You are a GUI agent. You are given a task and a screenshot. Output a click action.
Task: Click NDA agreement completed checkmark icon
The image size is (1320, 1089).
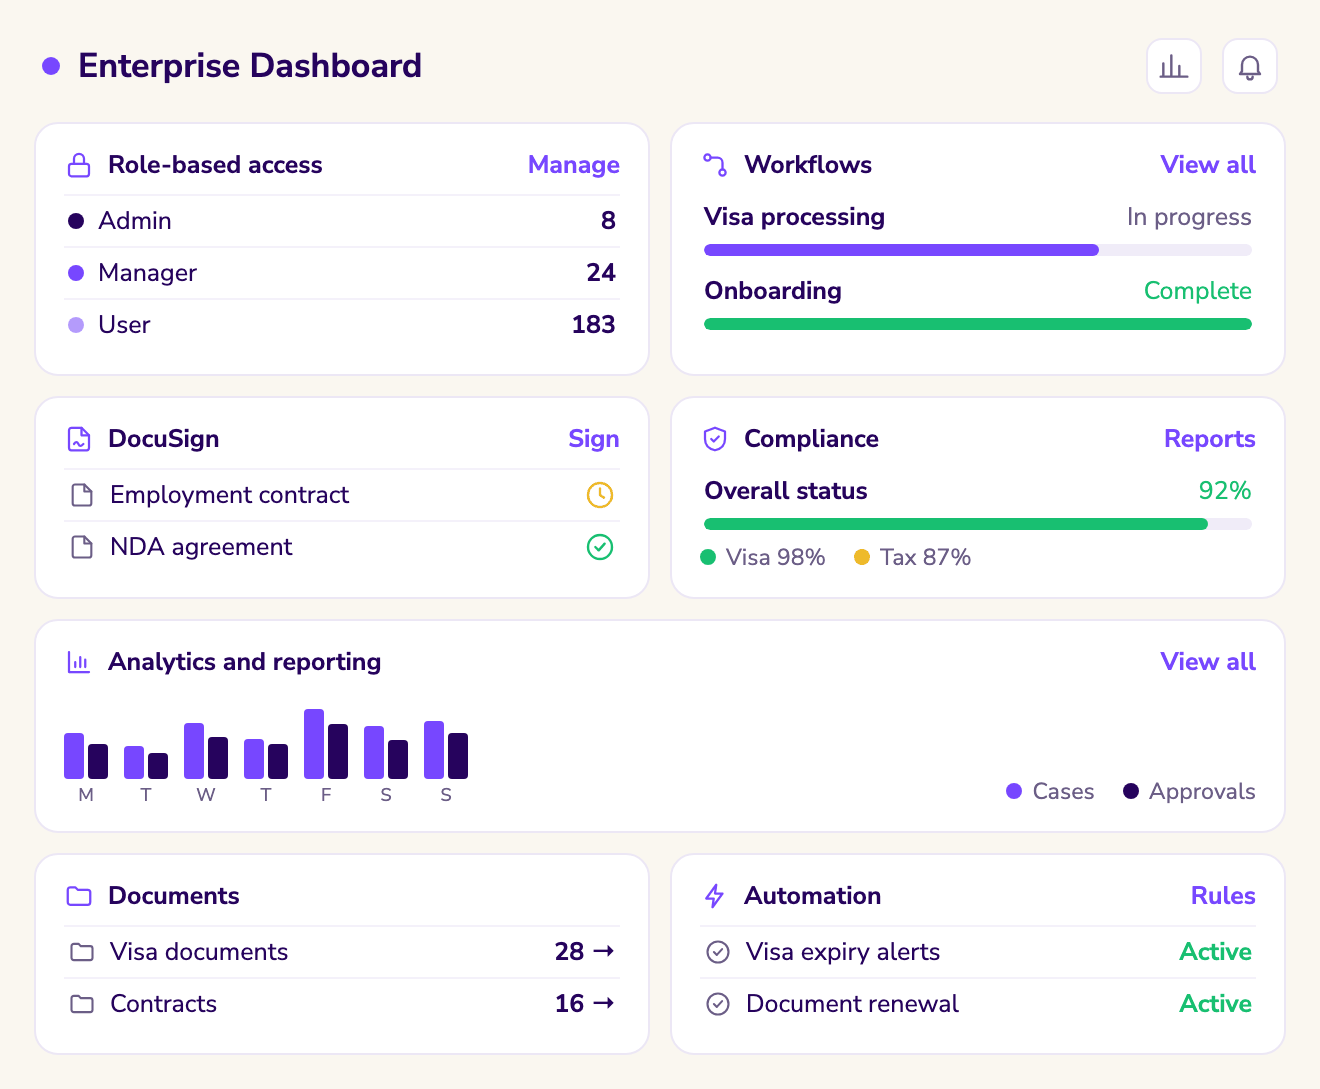(x=600, y=547)
